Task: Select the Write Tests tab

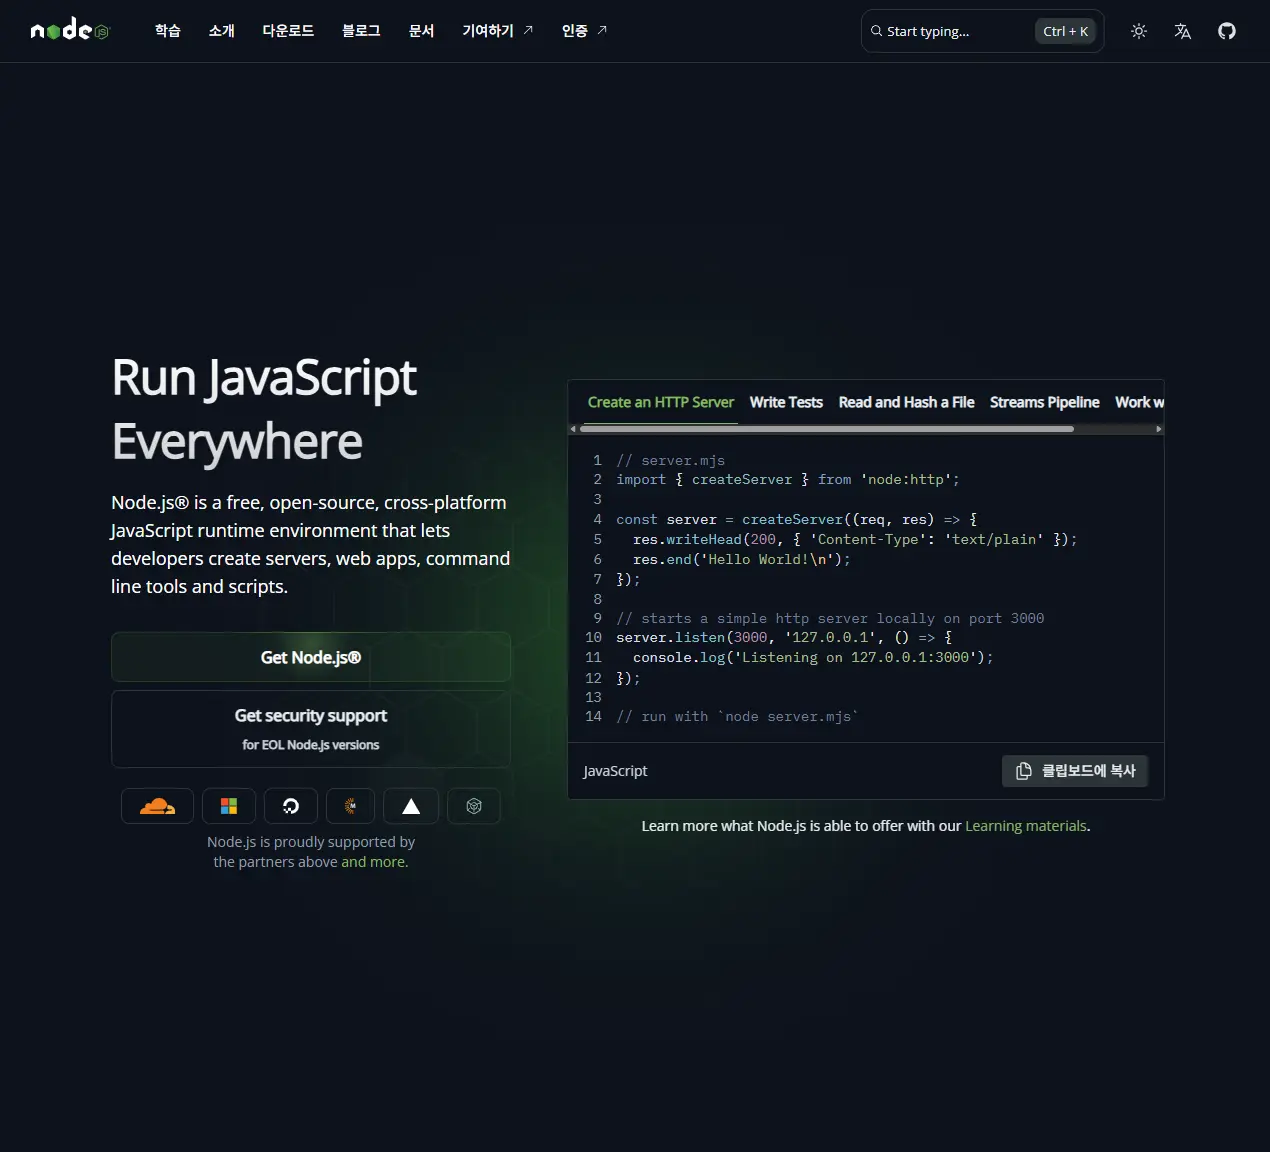Action: pos(786,402)
